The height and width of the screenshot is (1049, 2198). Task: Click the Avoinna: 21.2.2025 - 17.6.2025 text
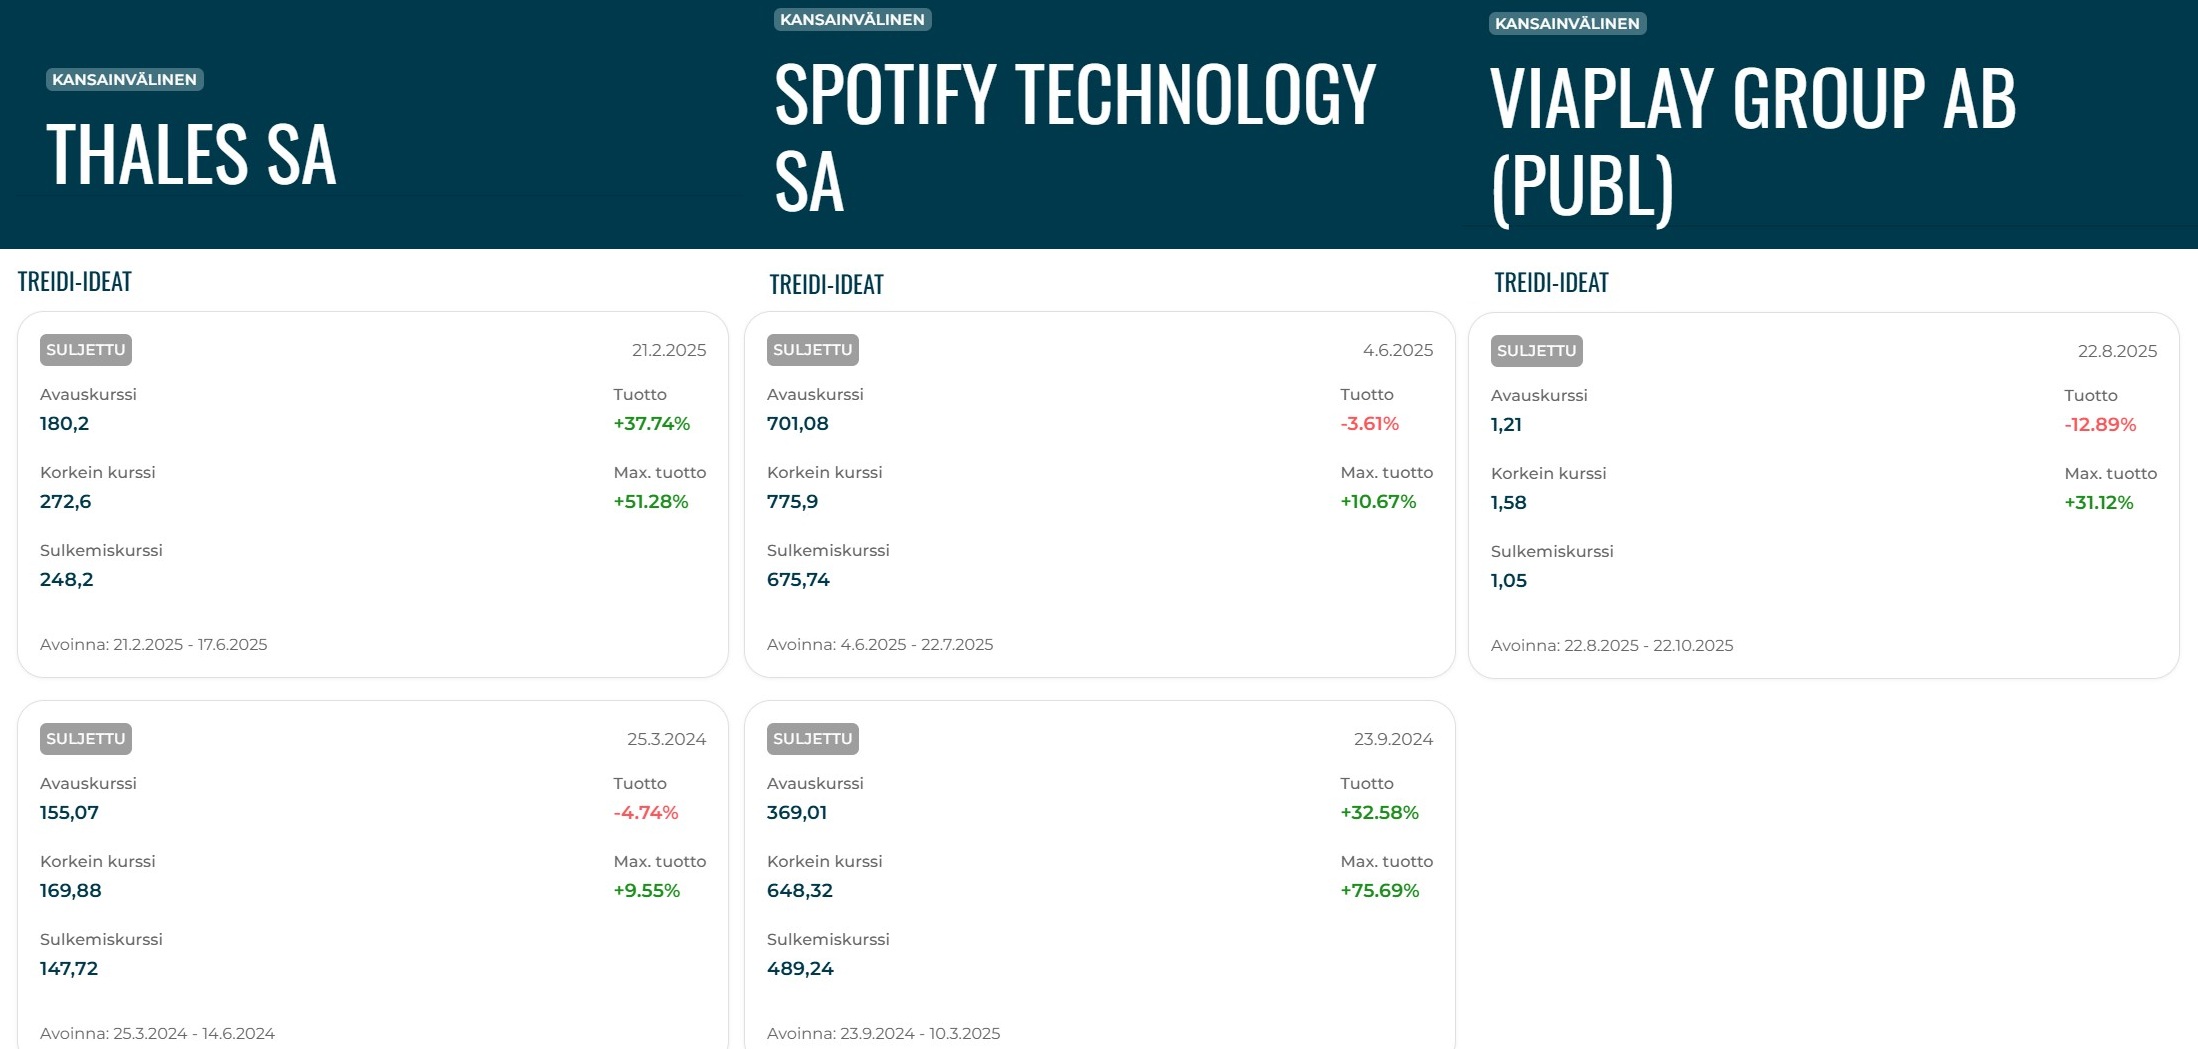[x=153, y=644]
